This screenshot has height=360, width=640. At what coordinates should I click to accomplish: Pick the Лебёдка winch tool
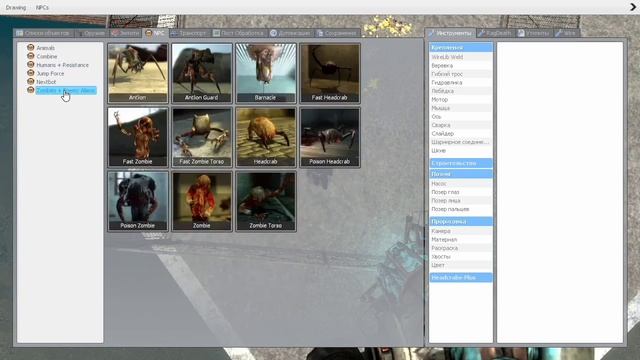click(461, 91)
